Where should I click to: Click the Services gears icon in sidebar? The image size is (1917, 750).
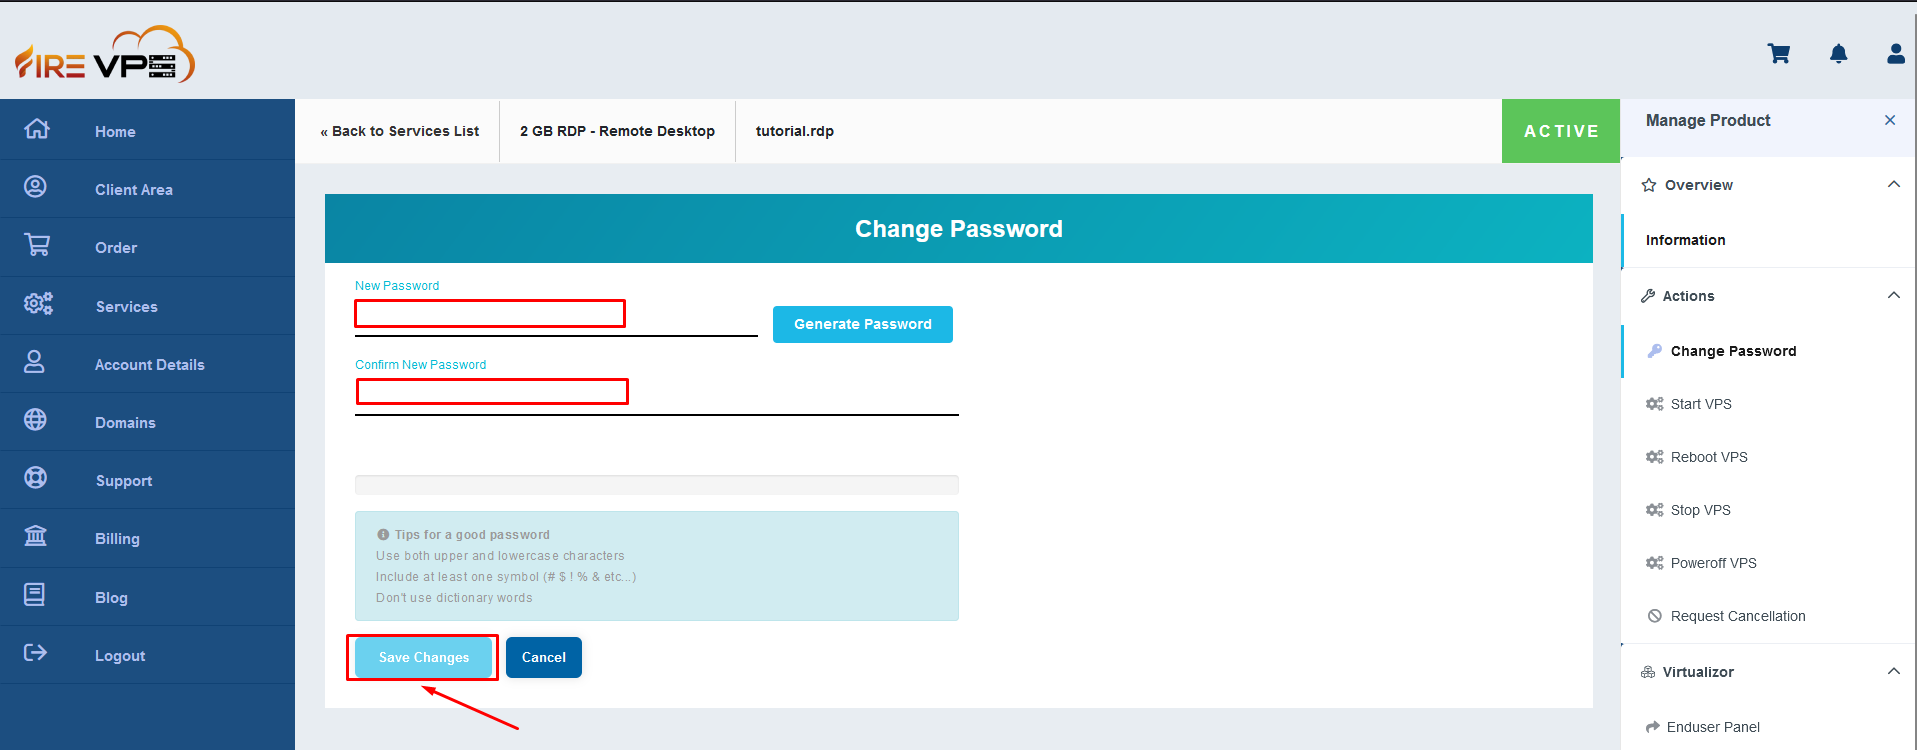(38, 303)
